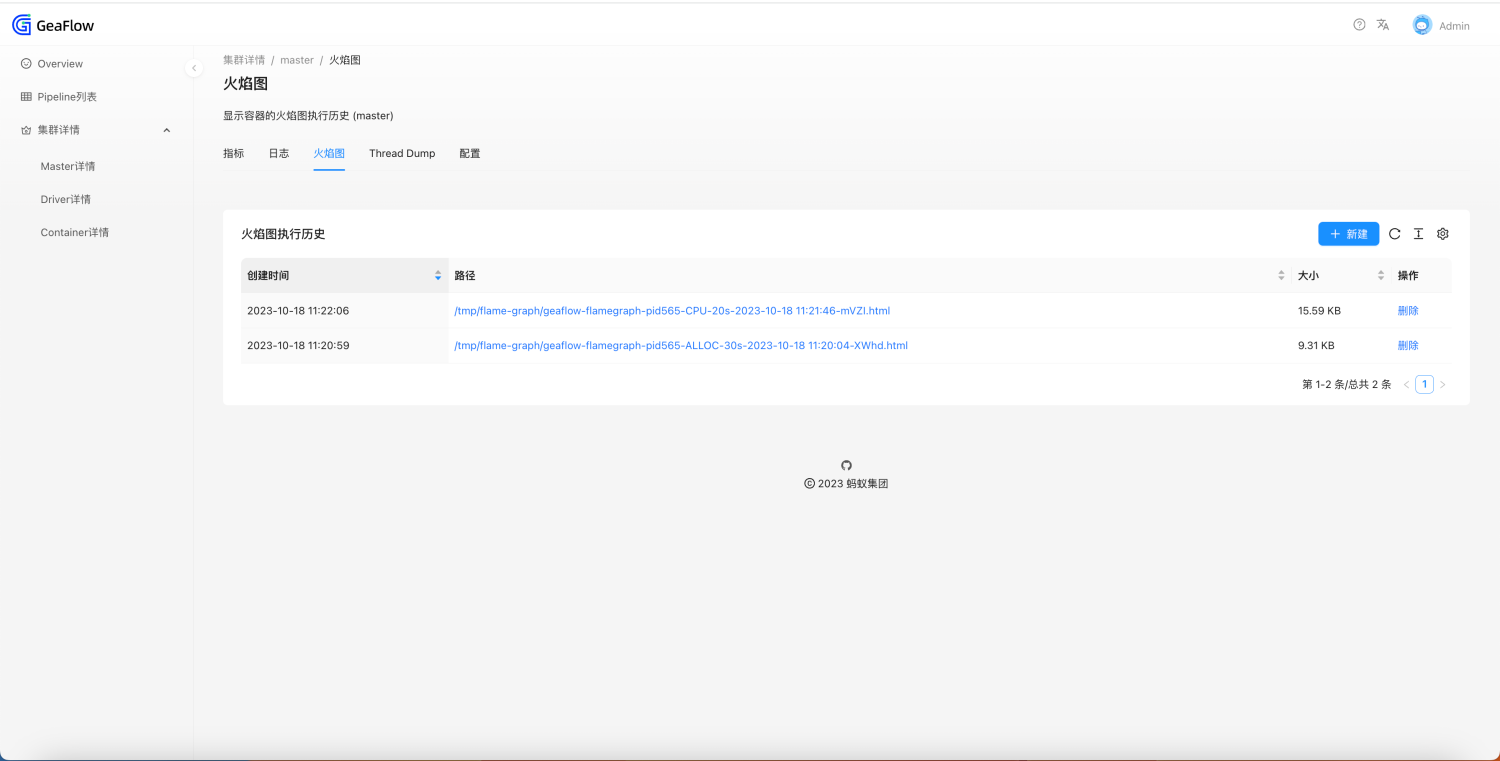This screenshot has width=1500, height=761.
Task: Select page 1 in pagination
Action: click(1424, 384)
